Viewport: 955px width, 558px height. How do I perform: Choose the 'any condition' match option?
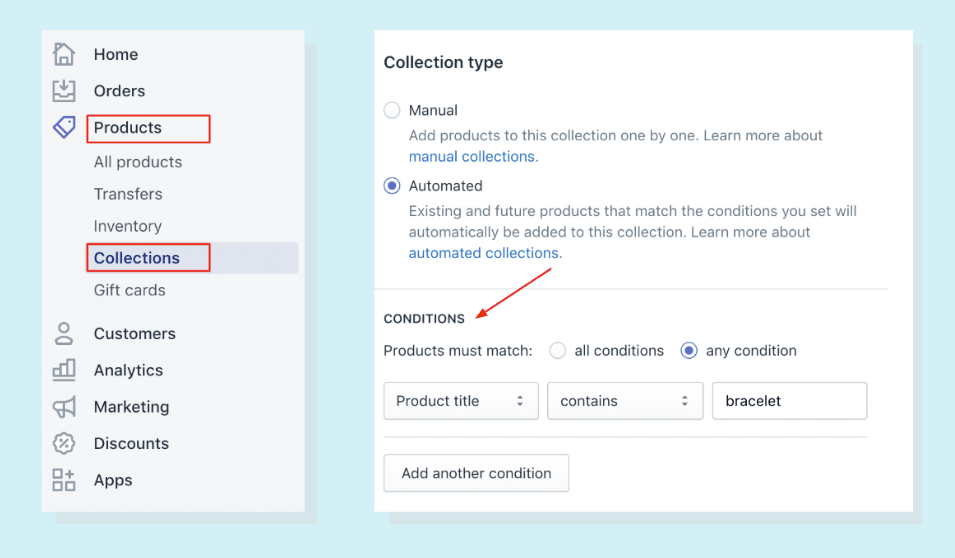(689, 351)
